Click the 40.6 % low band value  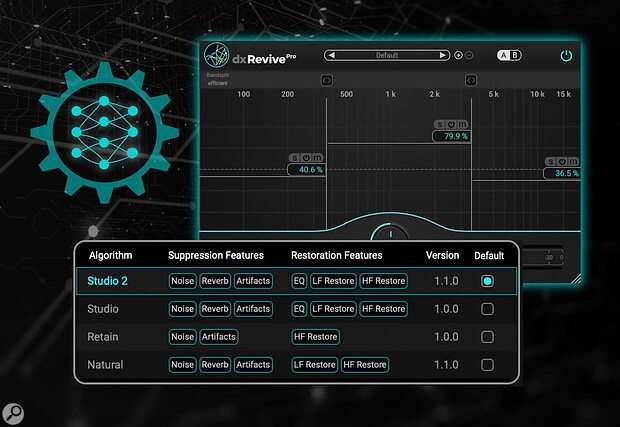306,170
